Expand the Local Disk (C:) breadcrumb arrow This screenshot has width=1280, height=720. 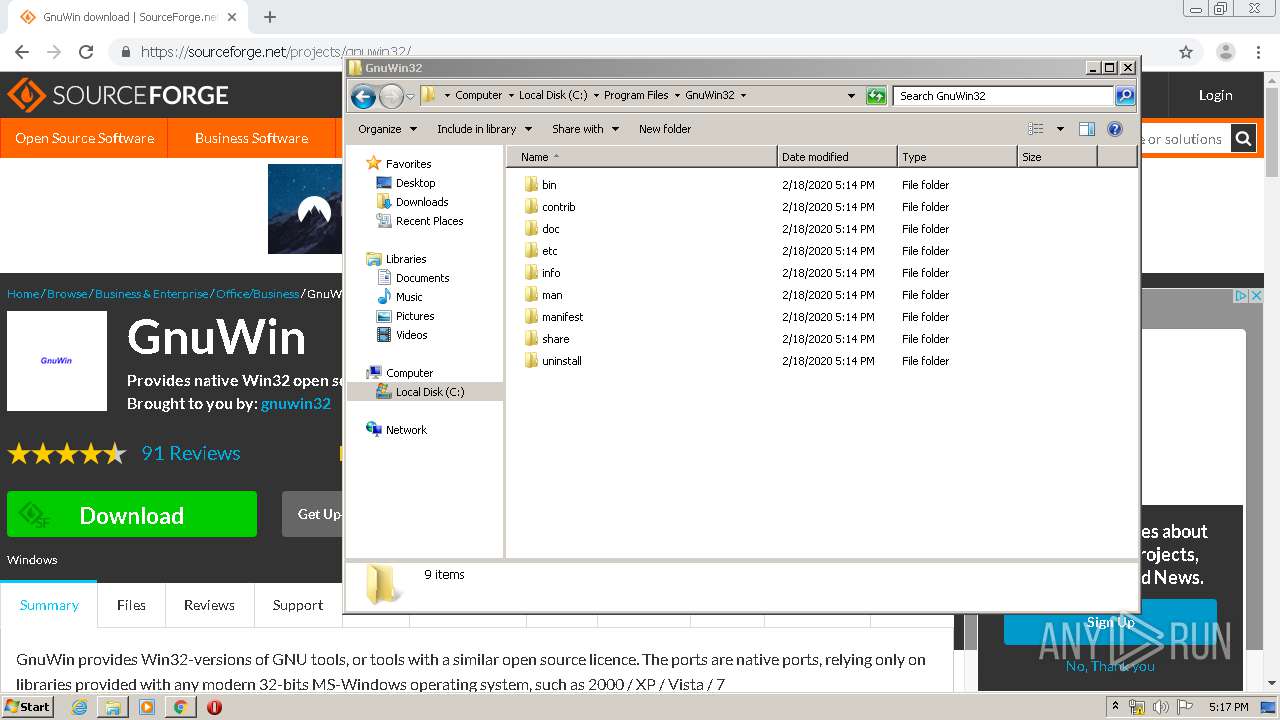pyautogui.click(x=596, y=96)
